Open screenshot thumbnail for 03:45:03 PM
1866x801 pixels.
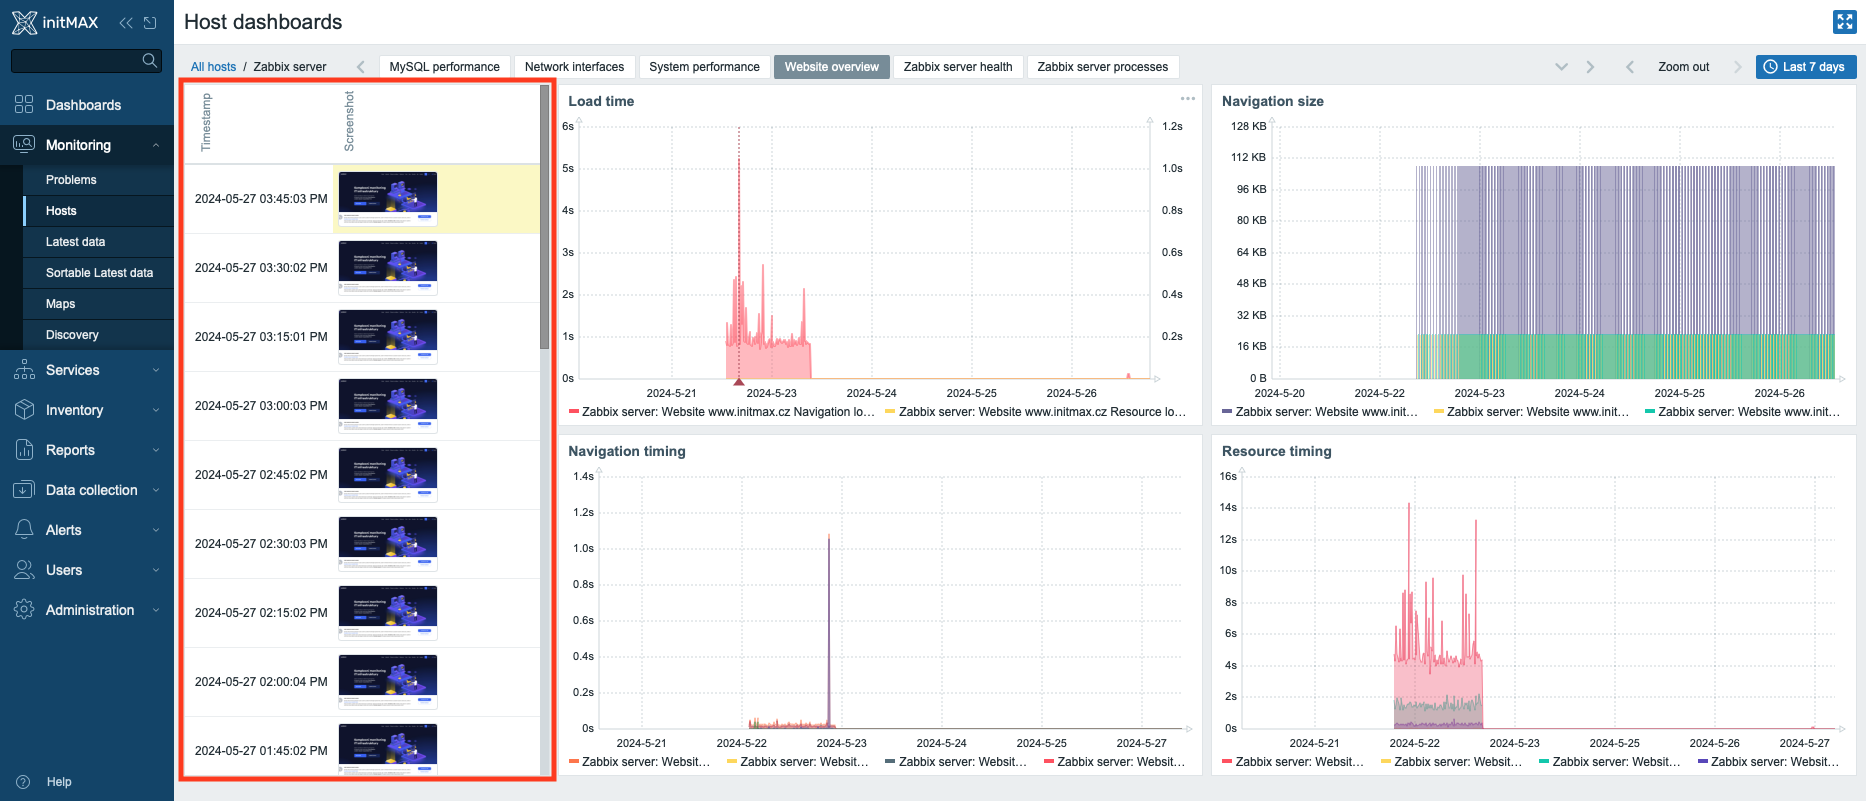388,199
